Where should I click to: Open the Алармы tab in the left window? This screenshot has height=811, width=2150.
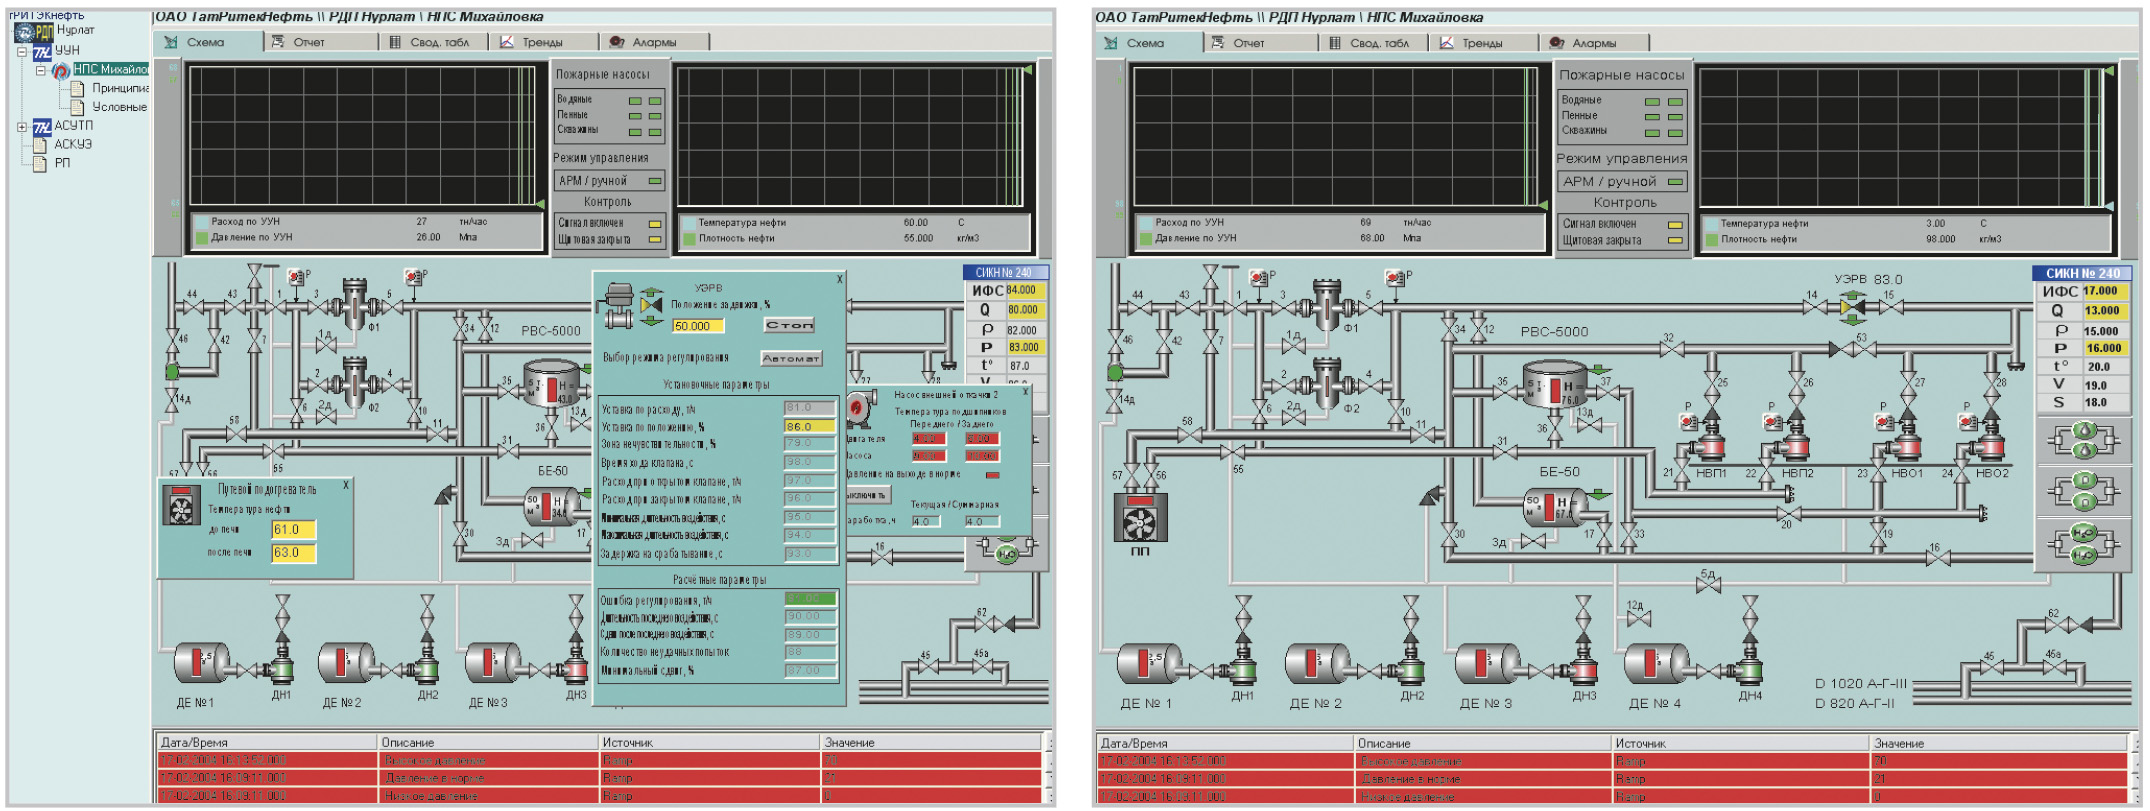pyautogui.click(x=655, y=42)
